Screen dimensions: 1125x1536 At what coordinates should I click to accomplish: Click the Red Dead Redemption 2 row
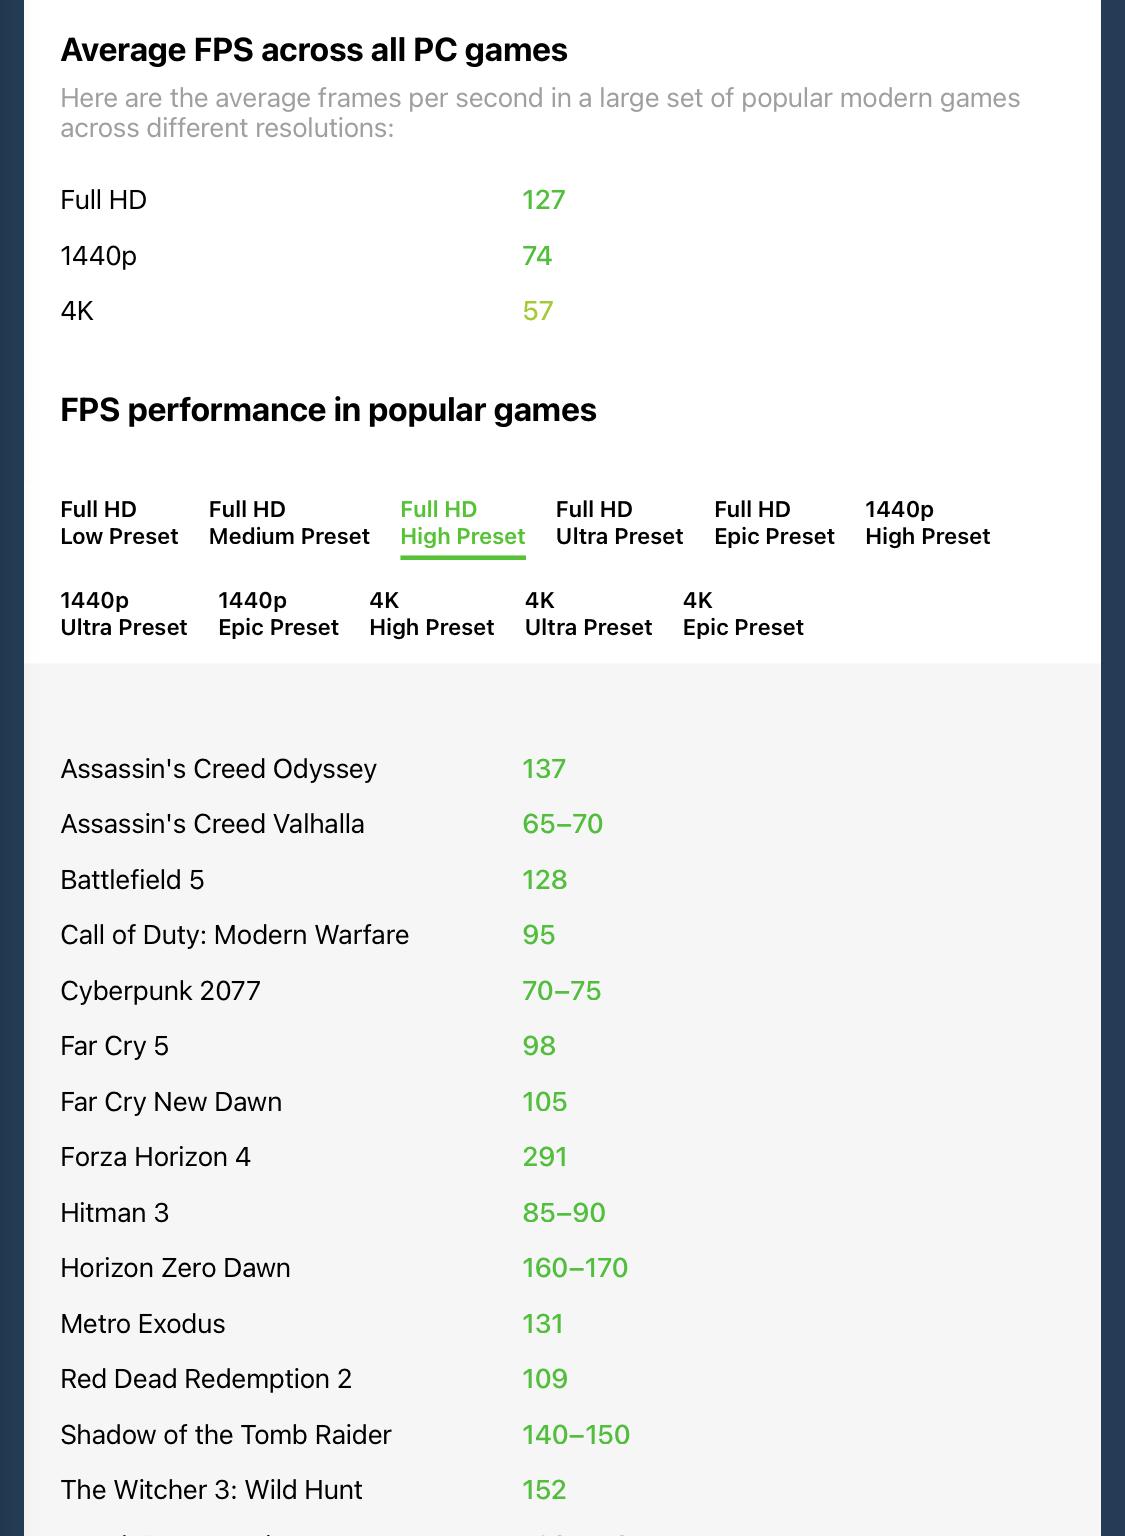562,1379
